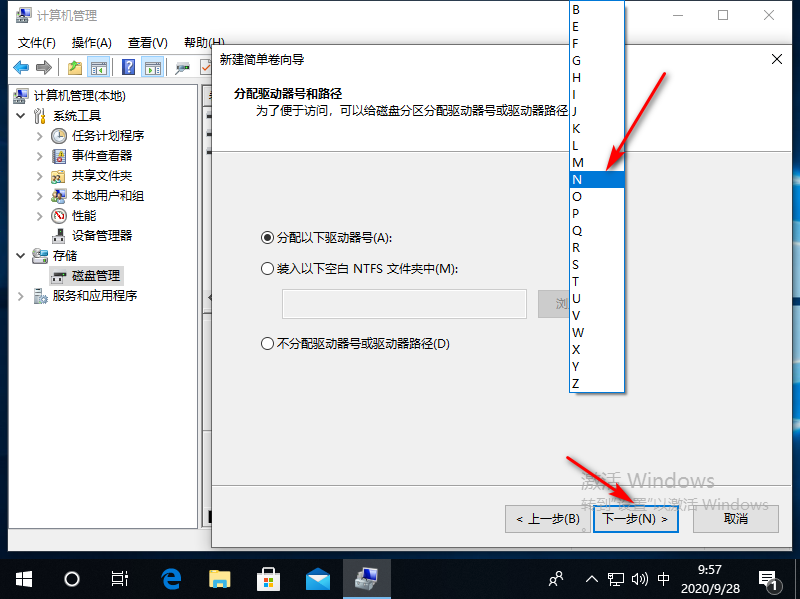Toggle the show/hide action pane icon
Viewport: 800px width, 599px height.
(152, 67)
